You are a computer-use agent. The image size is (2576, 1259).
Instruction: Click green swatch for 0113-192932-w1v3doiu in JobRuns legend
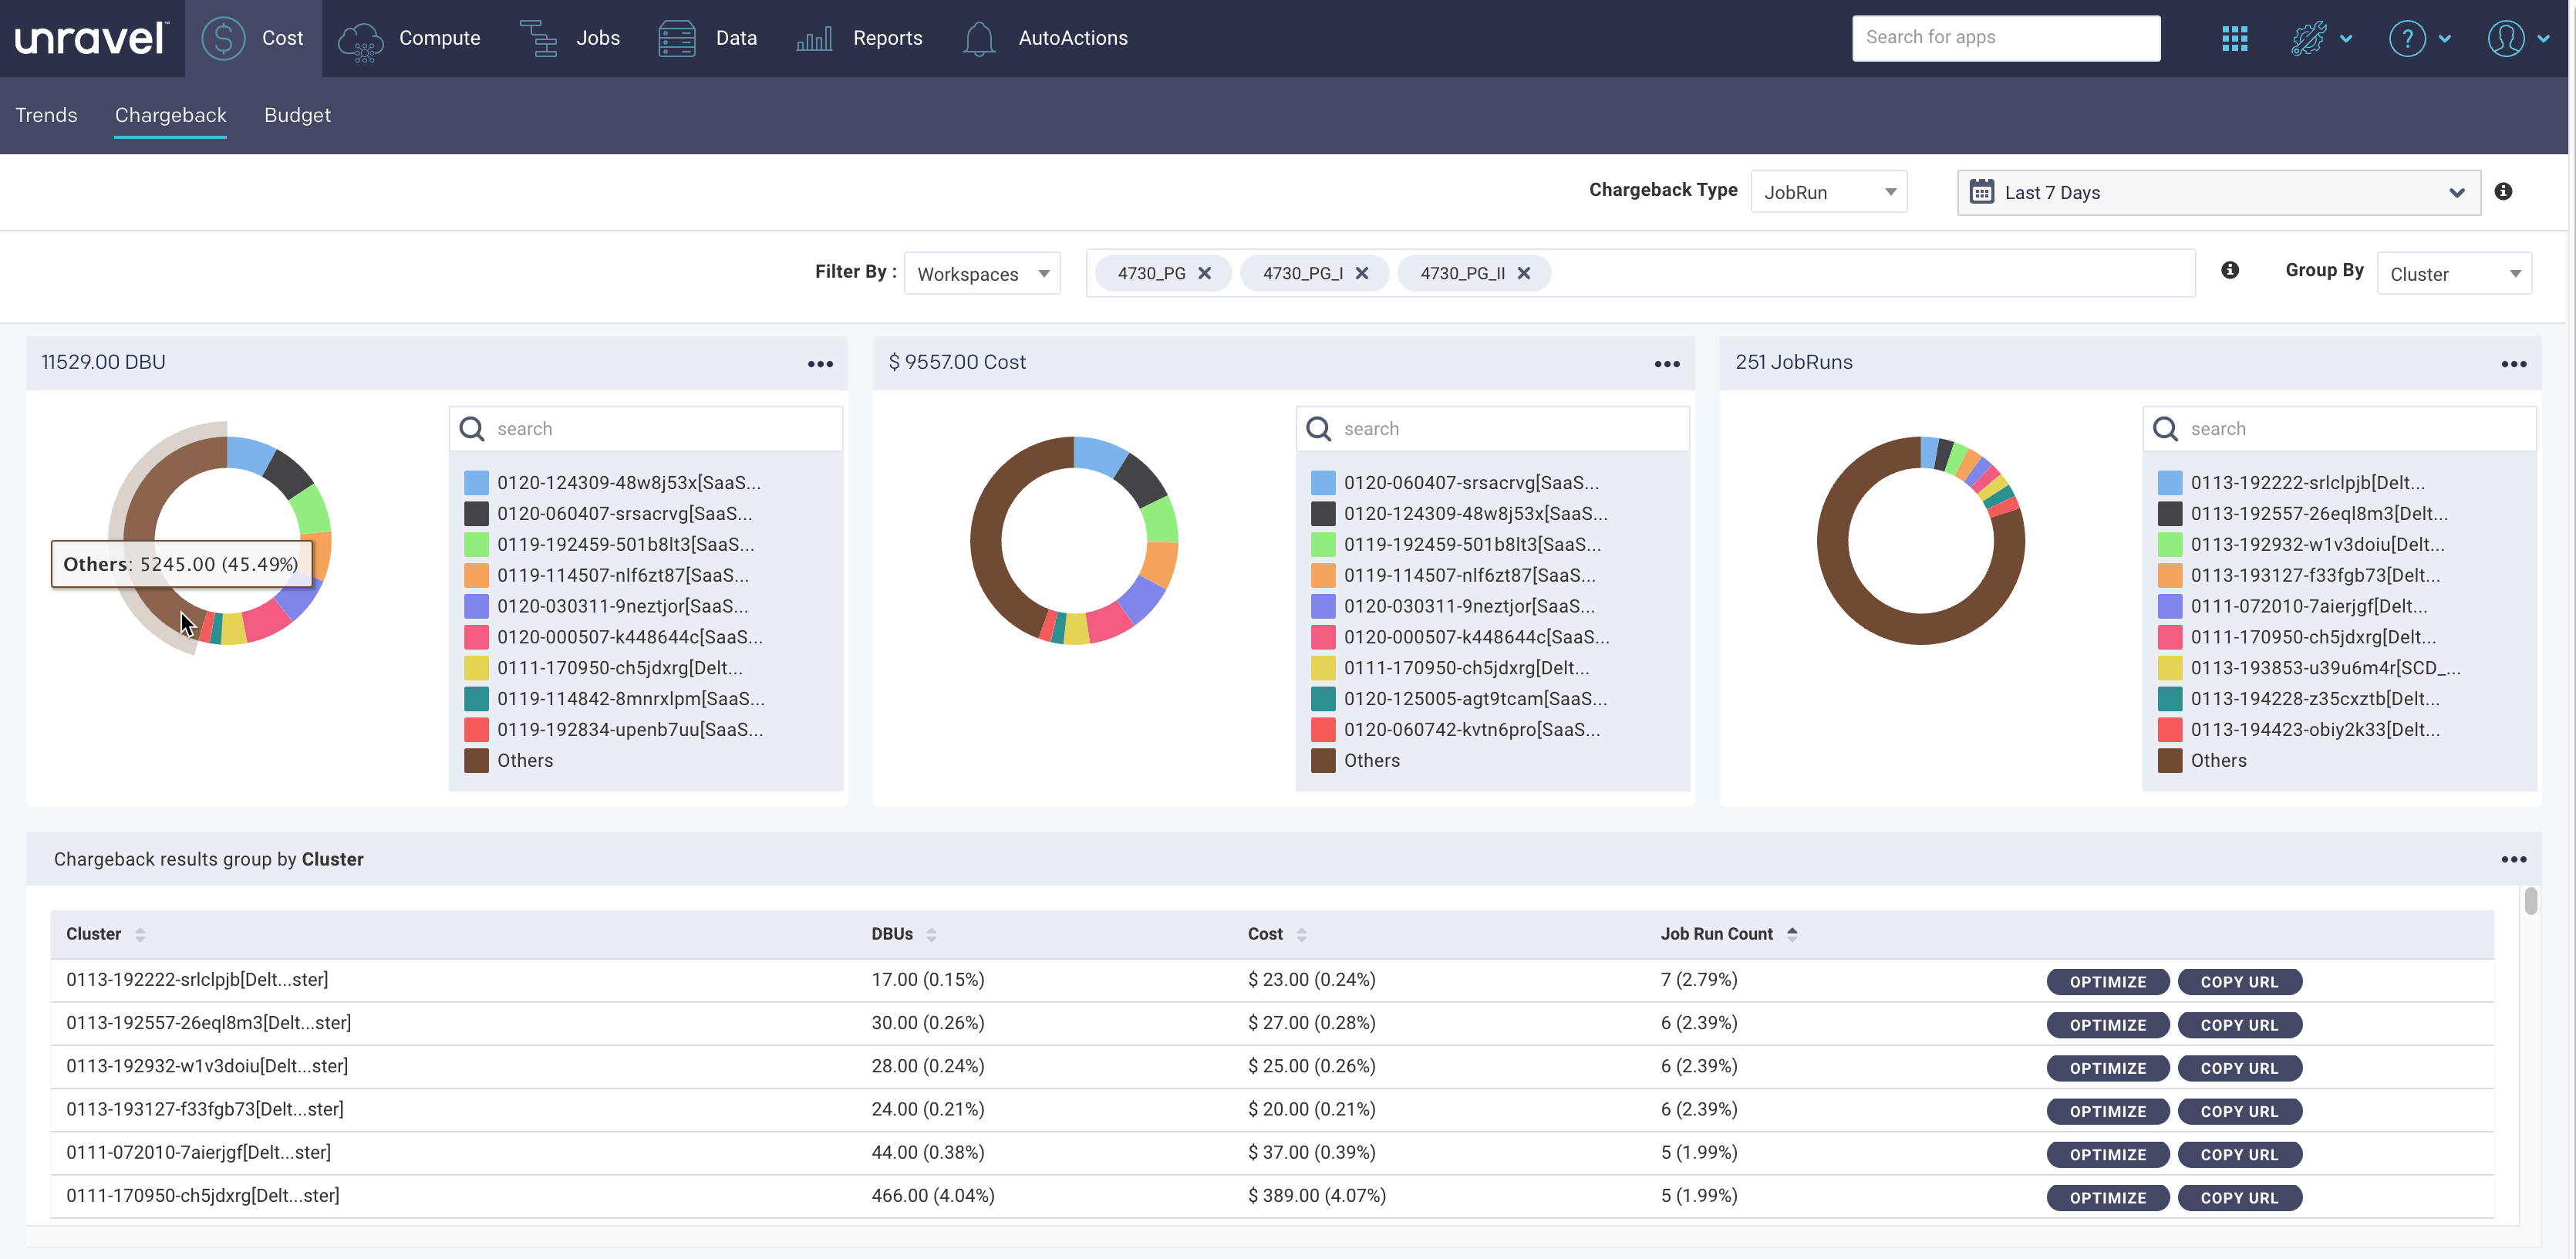tap(2169, 544)
